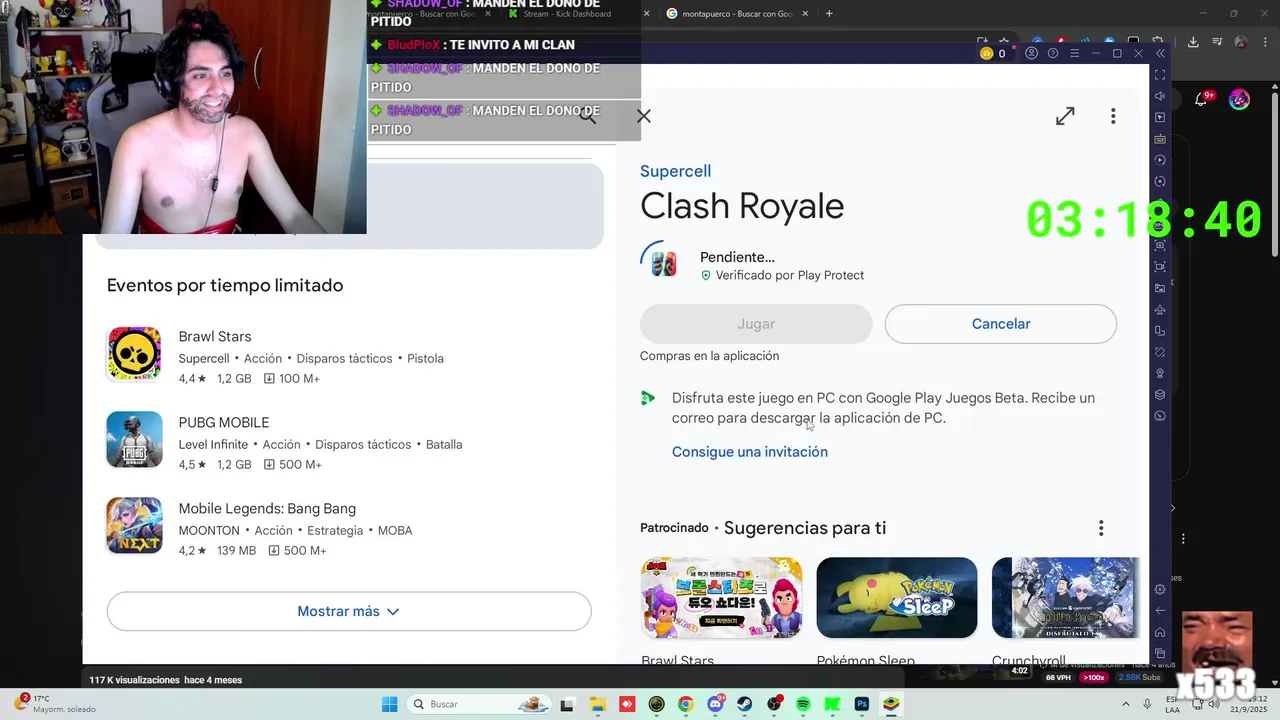The height and width of the screenshot is (720, 1280).
Task: Click the Cancelar button
Action: [1001, 324]
